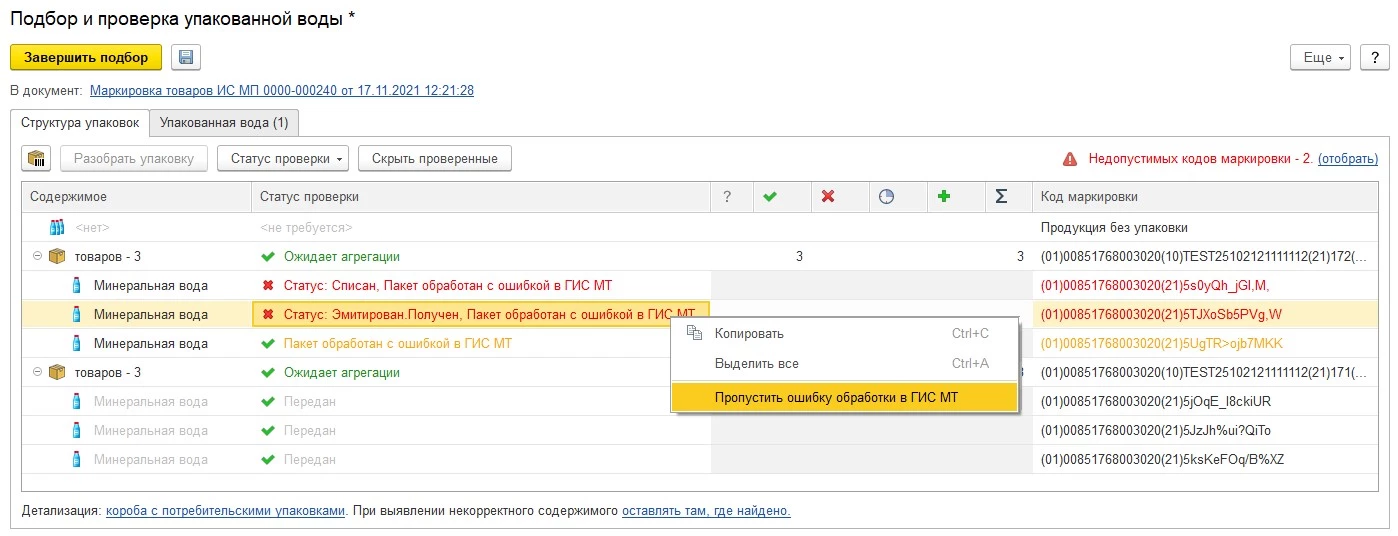Click the save diskette icon
Image resolution: width=1398 pixels, height=536 pixels.
pyautogui.click(x=186, y=57)
